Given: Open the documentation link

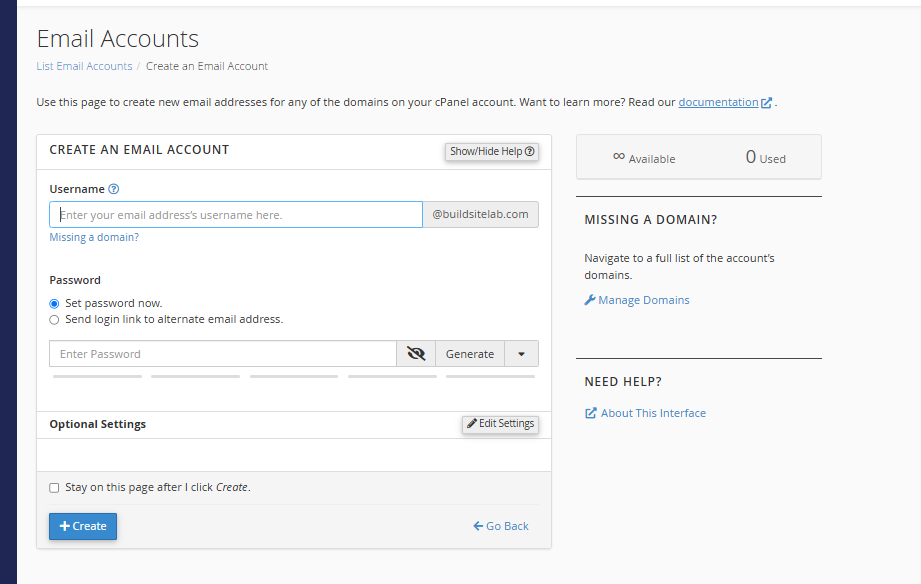Looking at the screenshot, I should pos(725,102).
